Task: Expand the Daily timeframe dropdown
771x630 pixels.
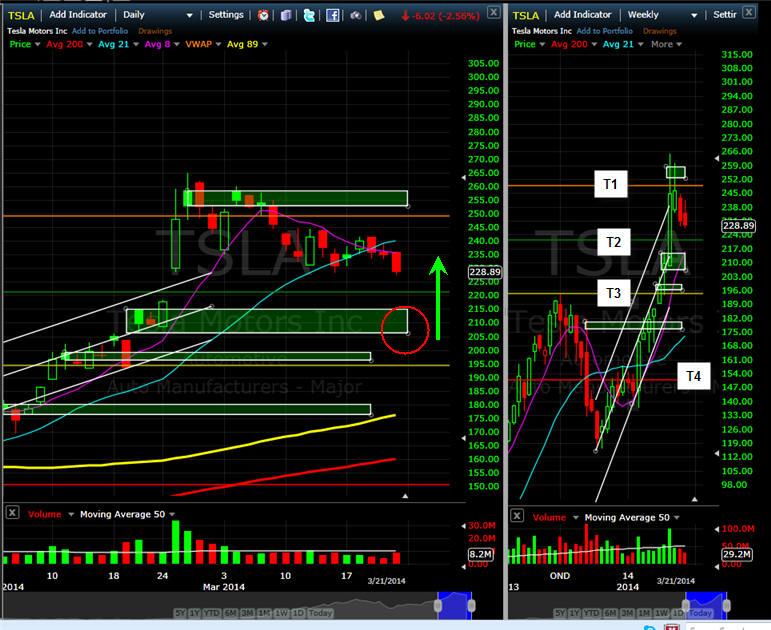Action: (x=189, y=16)
